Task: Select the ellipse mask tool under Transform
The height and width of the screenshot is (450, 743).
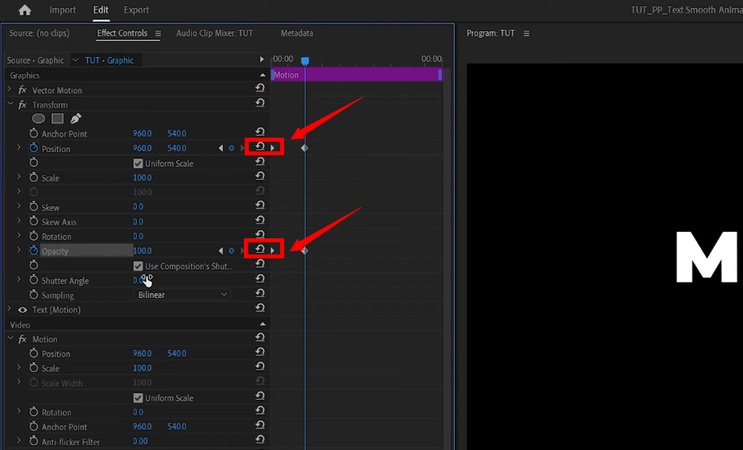Action: [39, 119]
